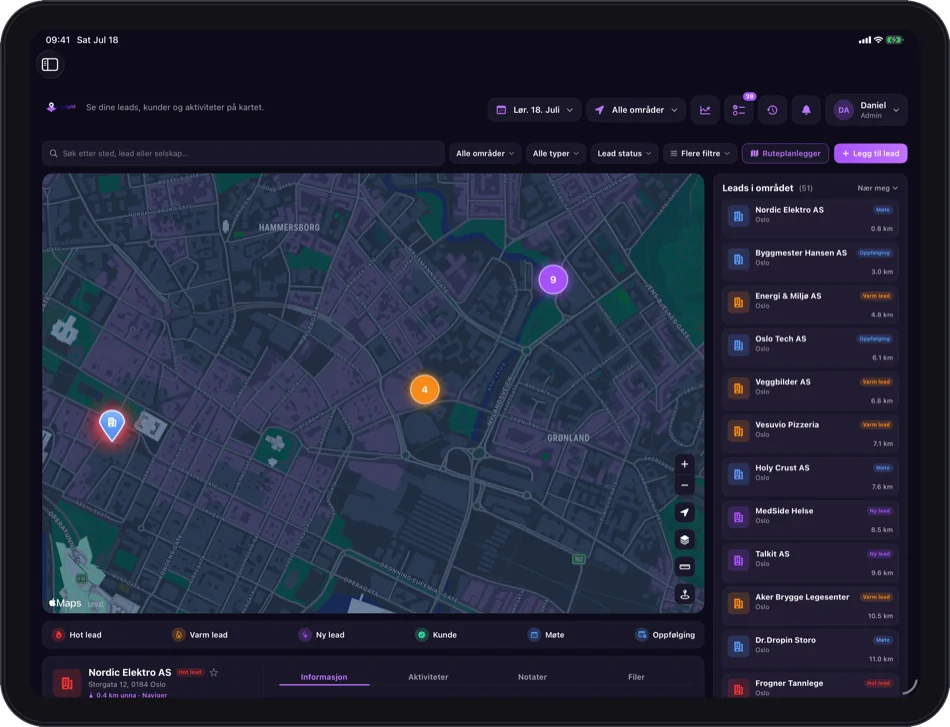
Task: Switch to the Notater tab
Action: [x=533, y=677]
